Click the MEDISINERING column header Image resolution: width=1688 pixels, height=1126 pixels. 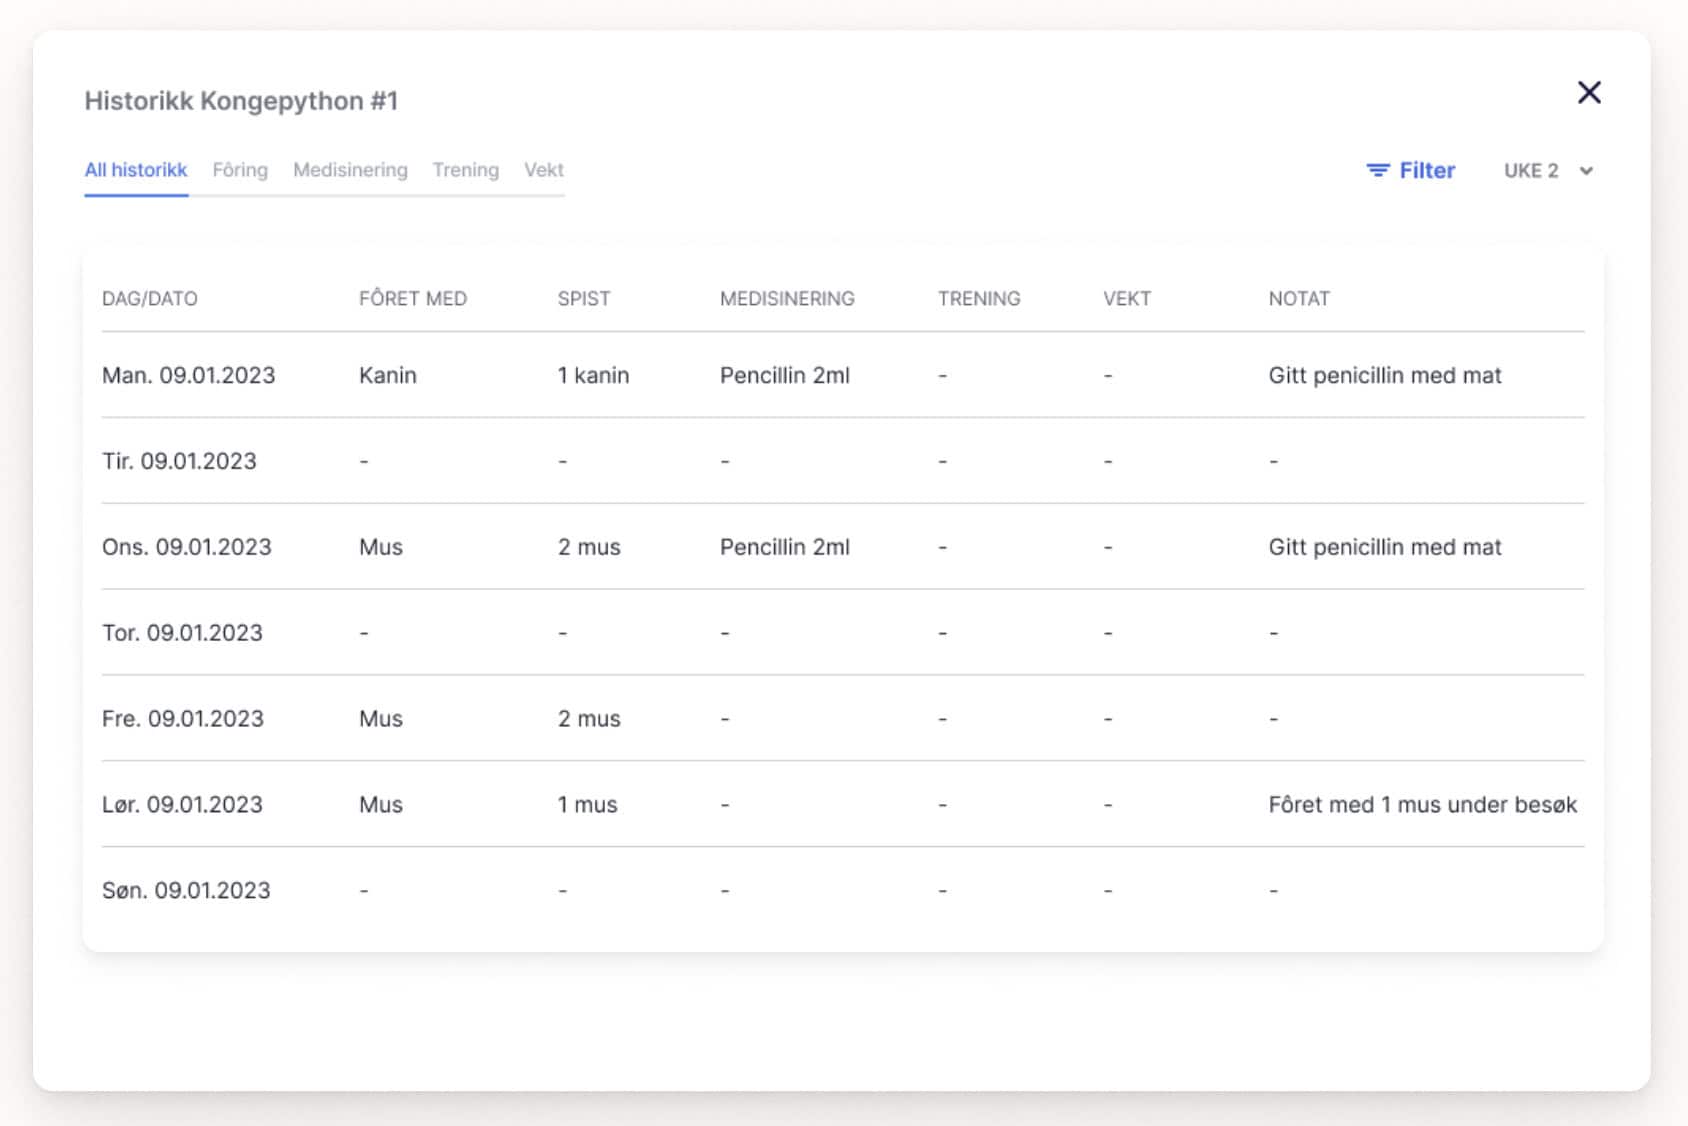(787, 298)
